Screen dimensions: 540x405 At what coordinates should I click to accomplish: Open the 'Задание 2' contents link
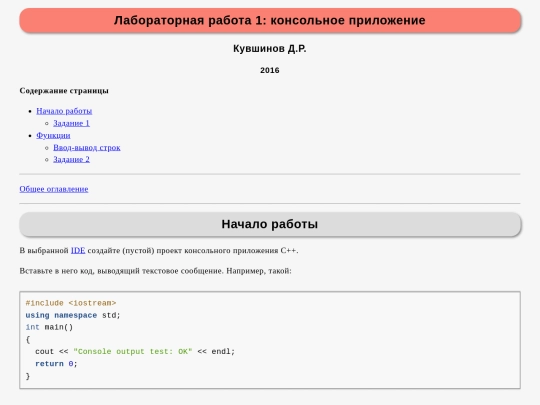point(71,159)
